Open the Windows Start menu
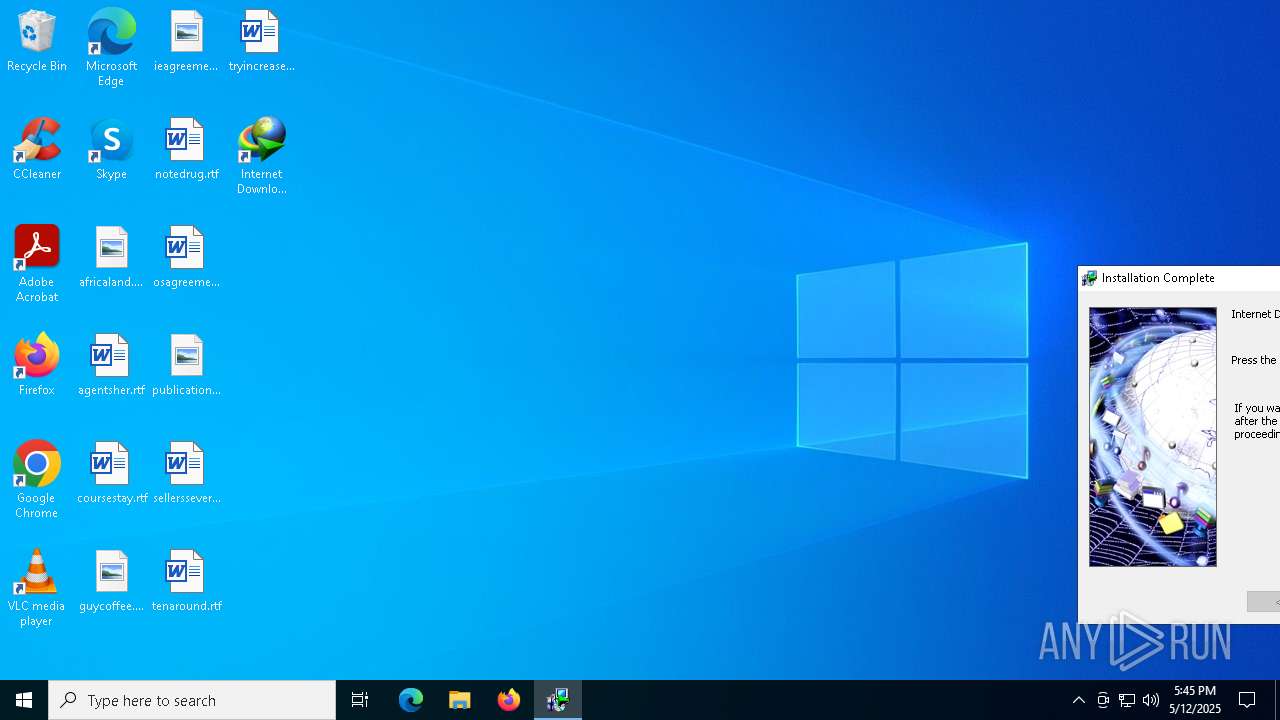Screen dimensions: 1280x720 (x=24, y=700)
